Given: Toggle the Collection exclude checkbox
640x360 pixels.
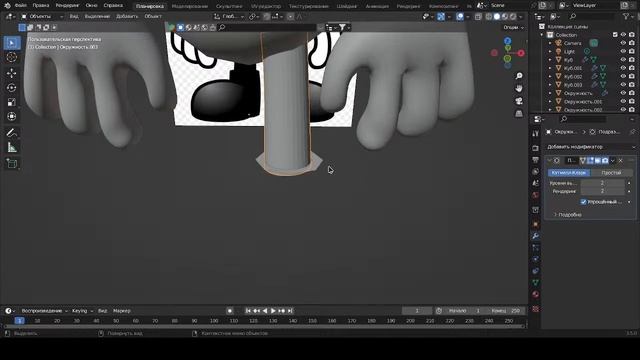Looking at the screenshot, I should click(x=615, y=35).
